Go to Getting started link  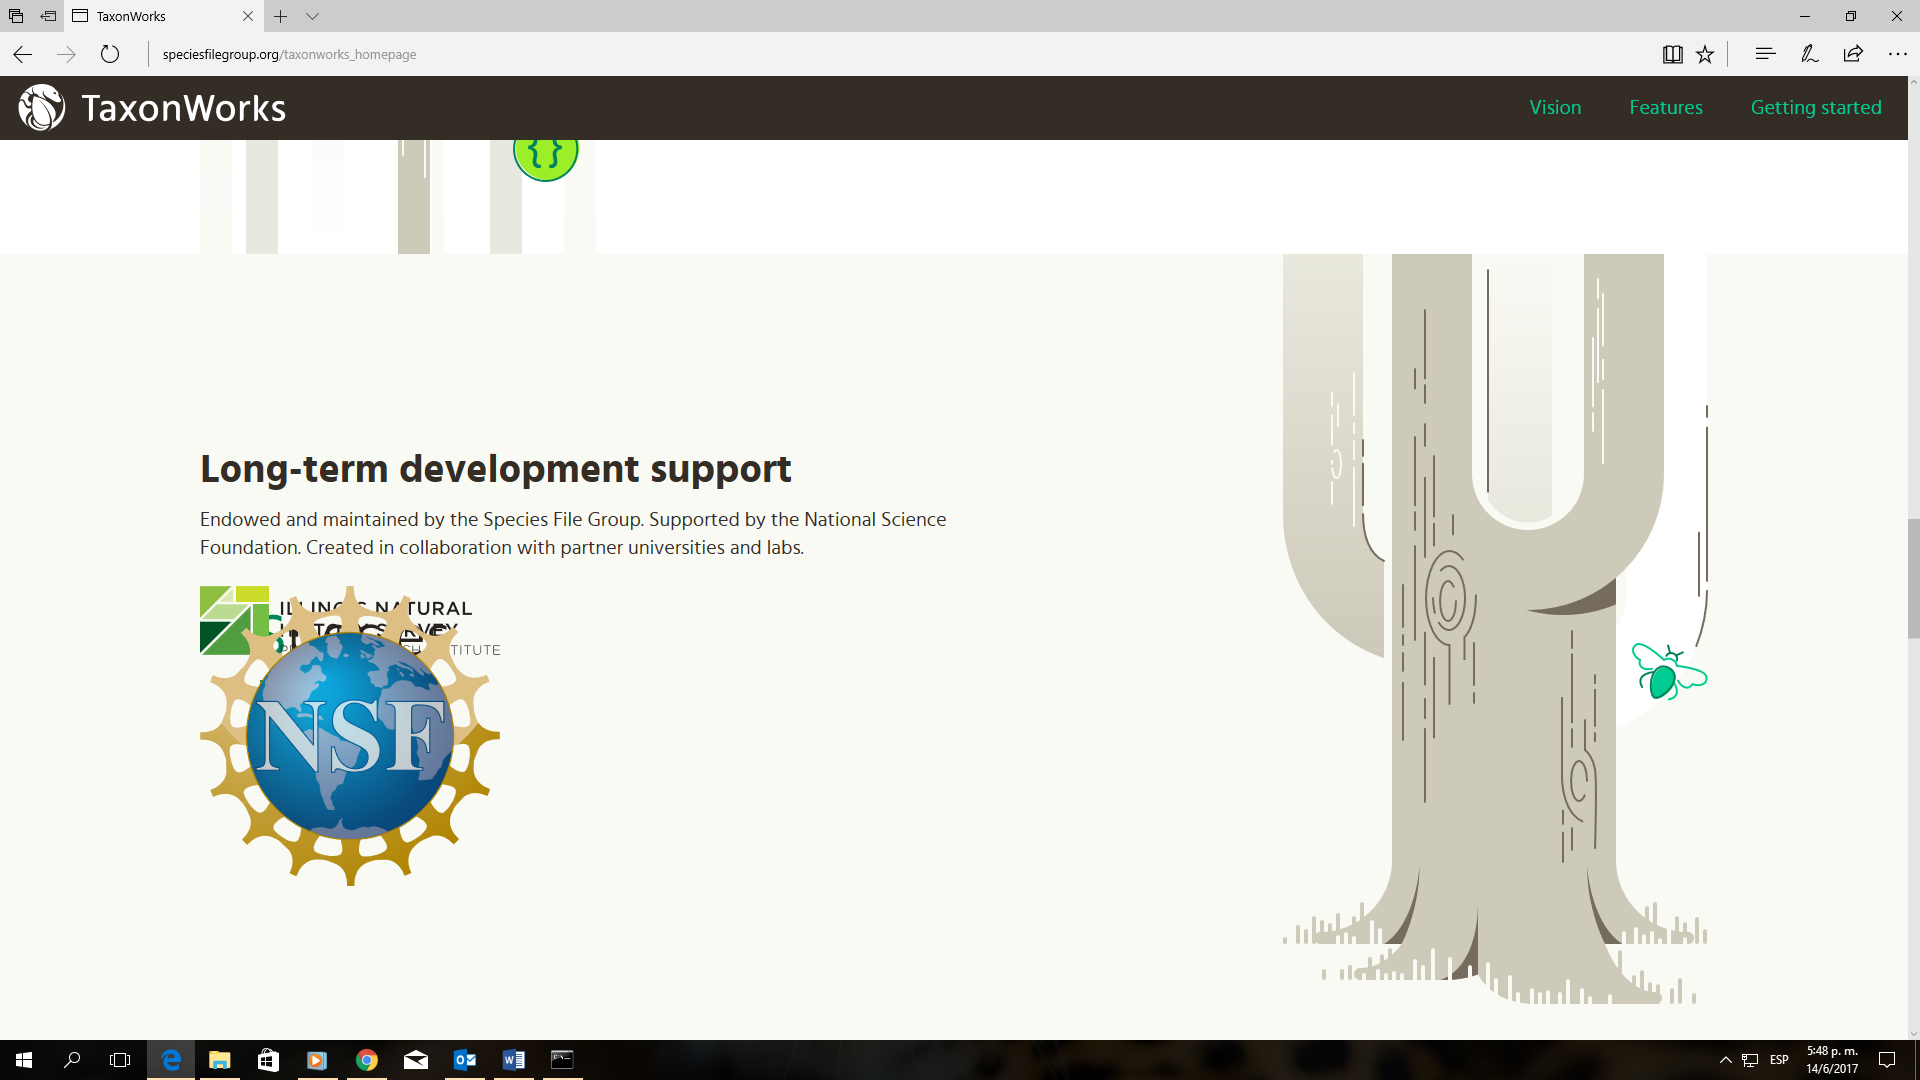pyautogui.click(x=1816, y=107)
